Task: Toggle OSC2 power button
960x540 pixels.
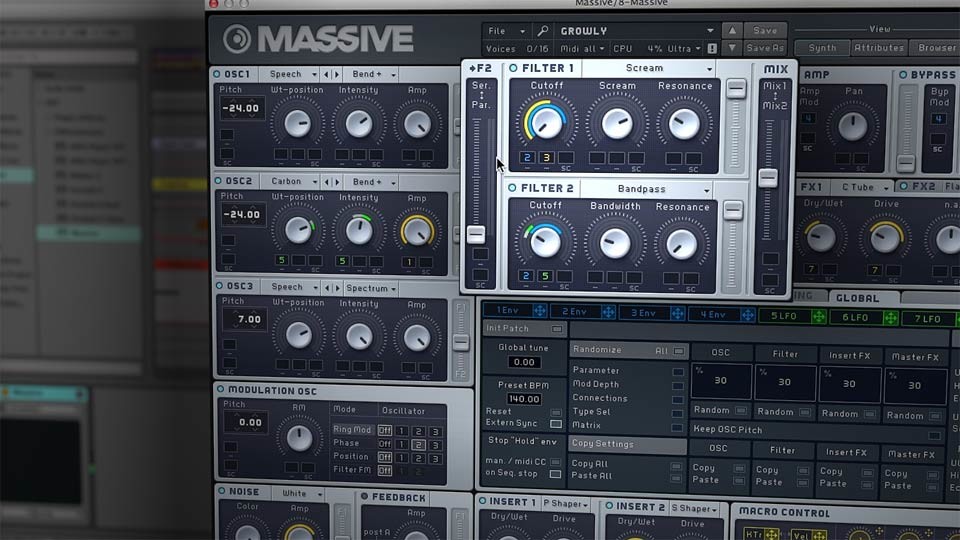Action: coord(218,181)
